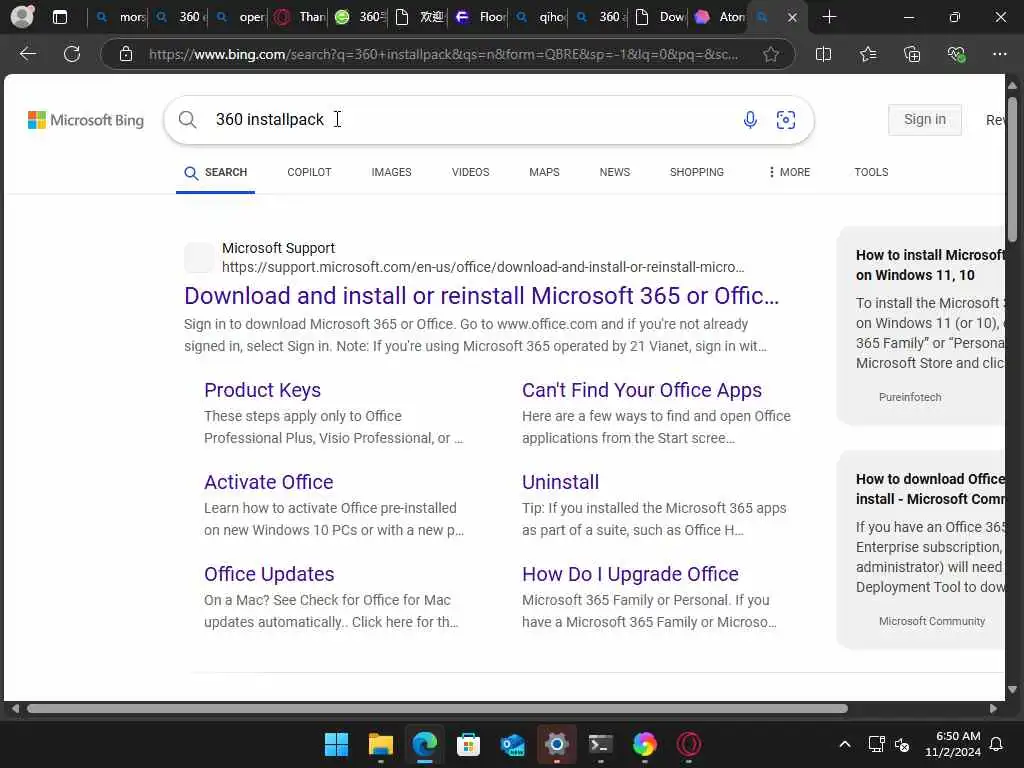1024x768 pixels.
Task: Switch to the Copilot tab
Action: [x=309, y=172]
